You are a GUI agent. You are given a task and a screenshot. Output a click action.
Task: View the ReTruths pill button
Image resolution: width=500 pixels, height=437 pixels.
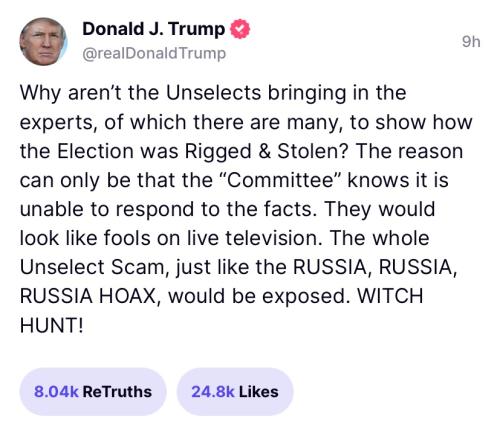point(93,392)
